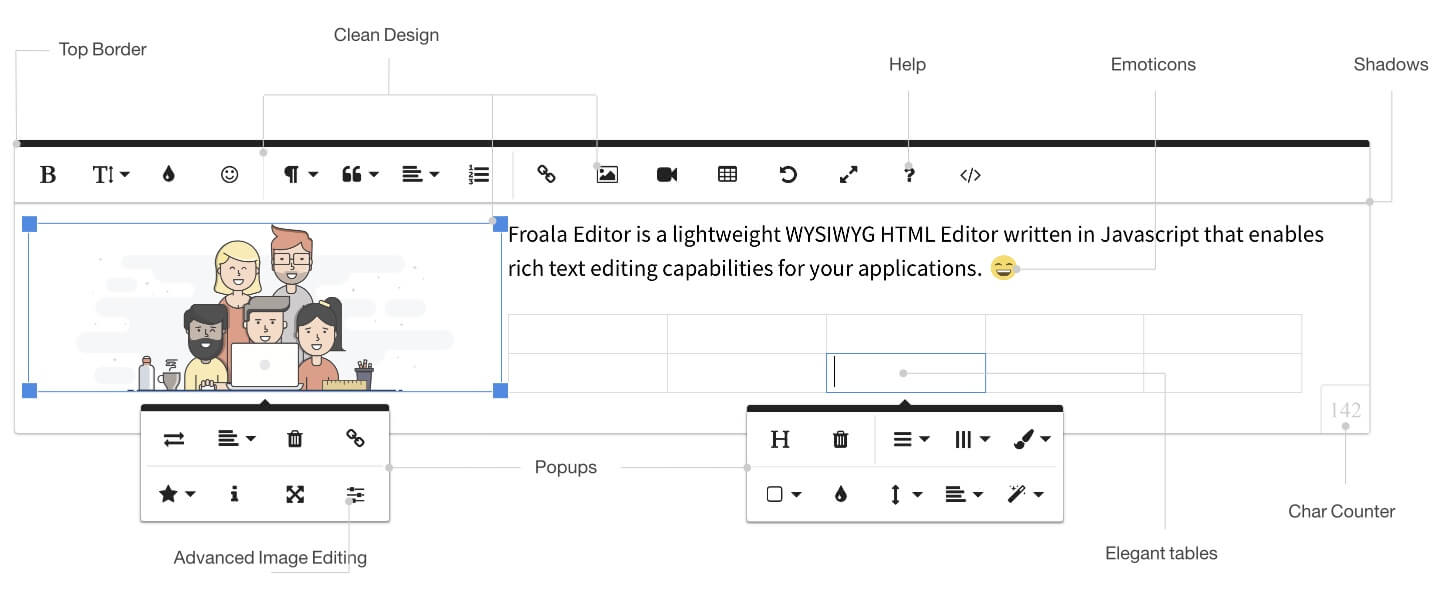Screen dimensions: 1439x606
Task: Open the font size dropdown
Action: (111, 175)
